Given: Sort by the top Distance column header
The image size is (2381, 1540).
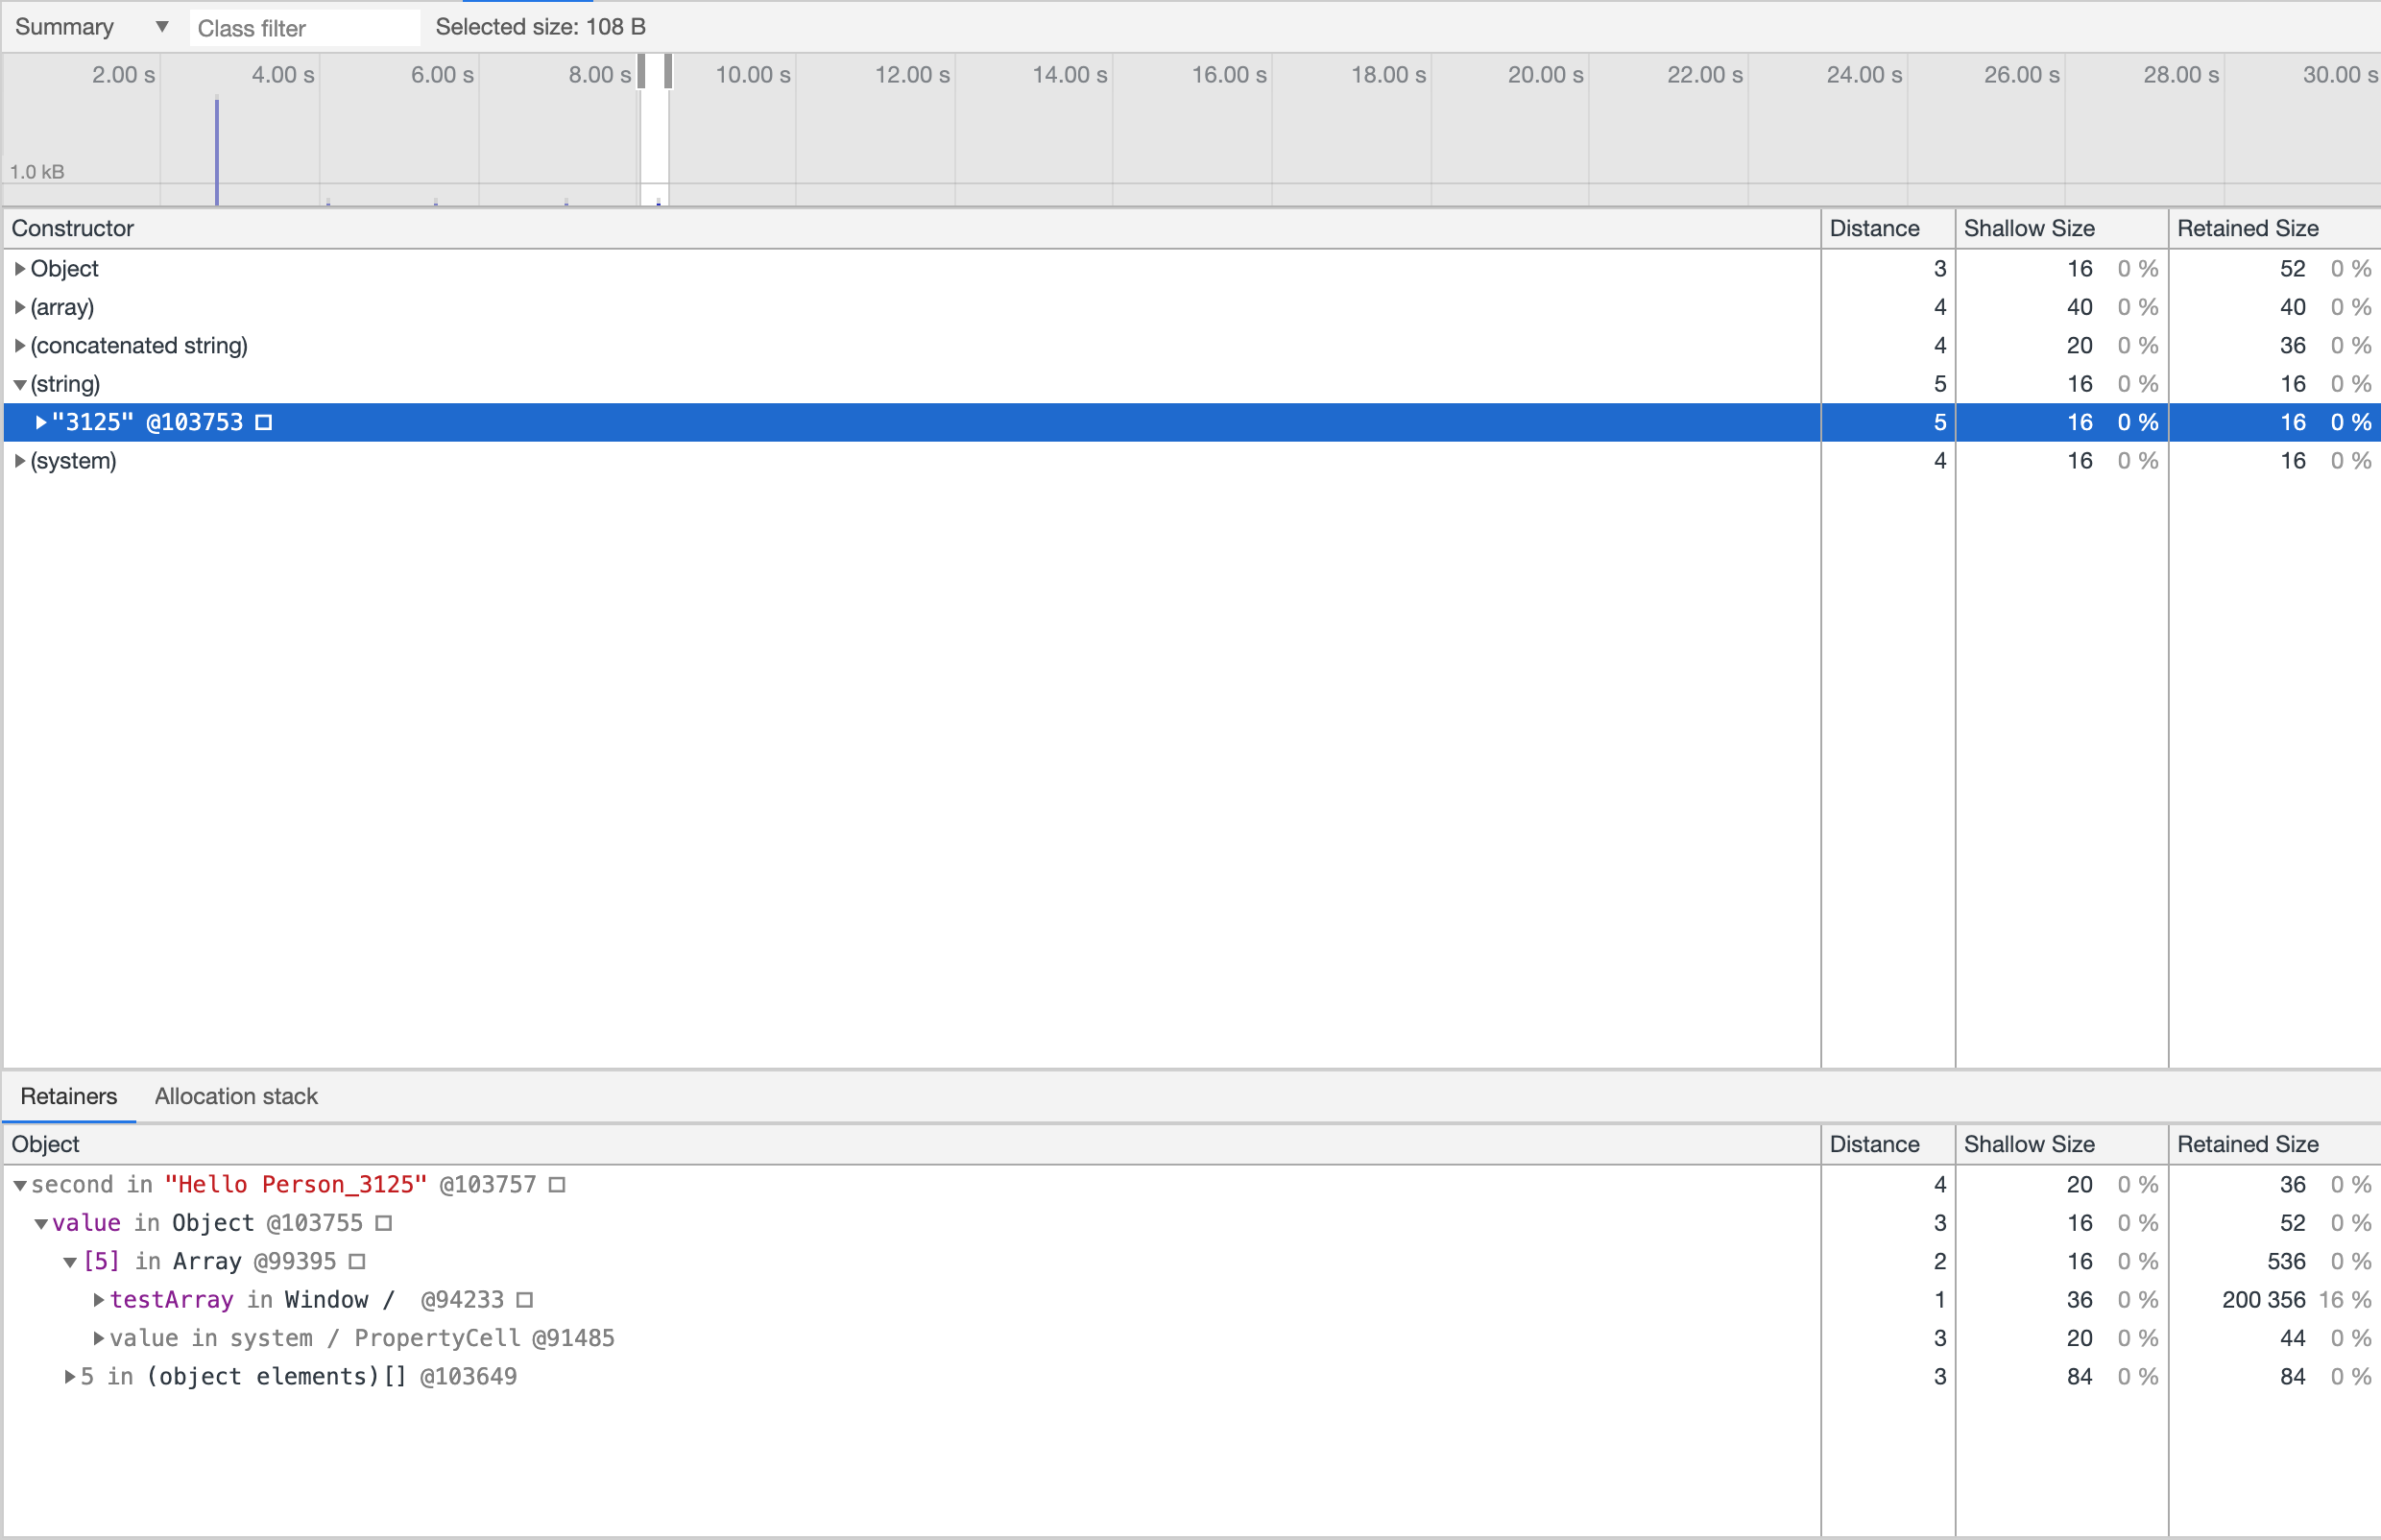Looking at the screenshot, I should point(1873,228).
